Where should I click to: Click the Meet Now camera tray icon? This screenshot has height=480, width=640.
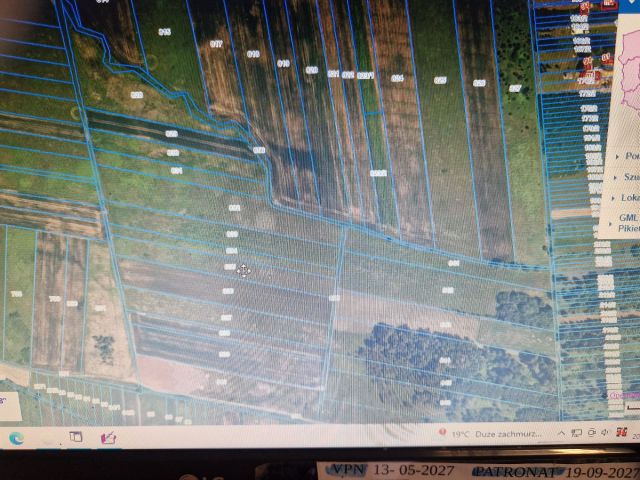coord(591,433)
